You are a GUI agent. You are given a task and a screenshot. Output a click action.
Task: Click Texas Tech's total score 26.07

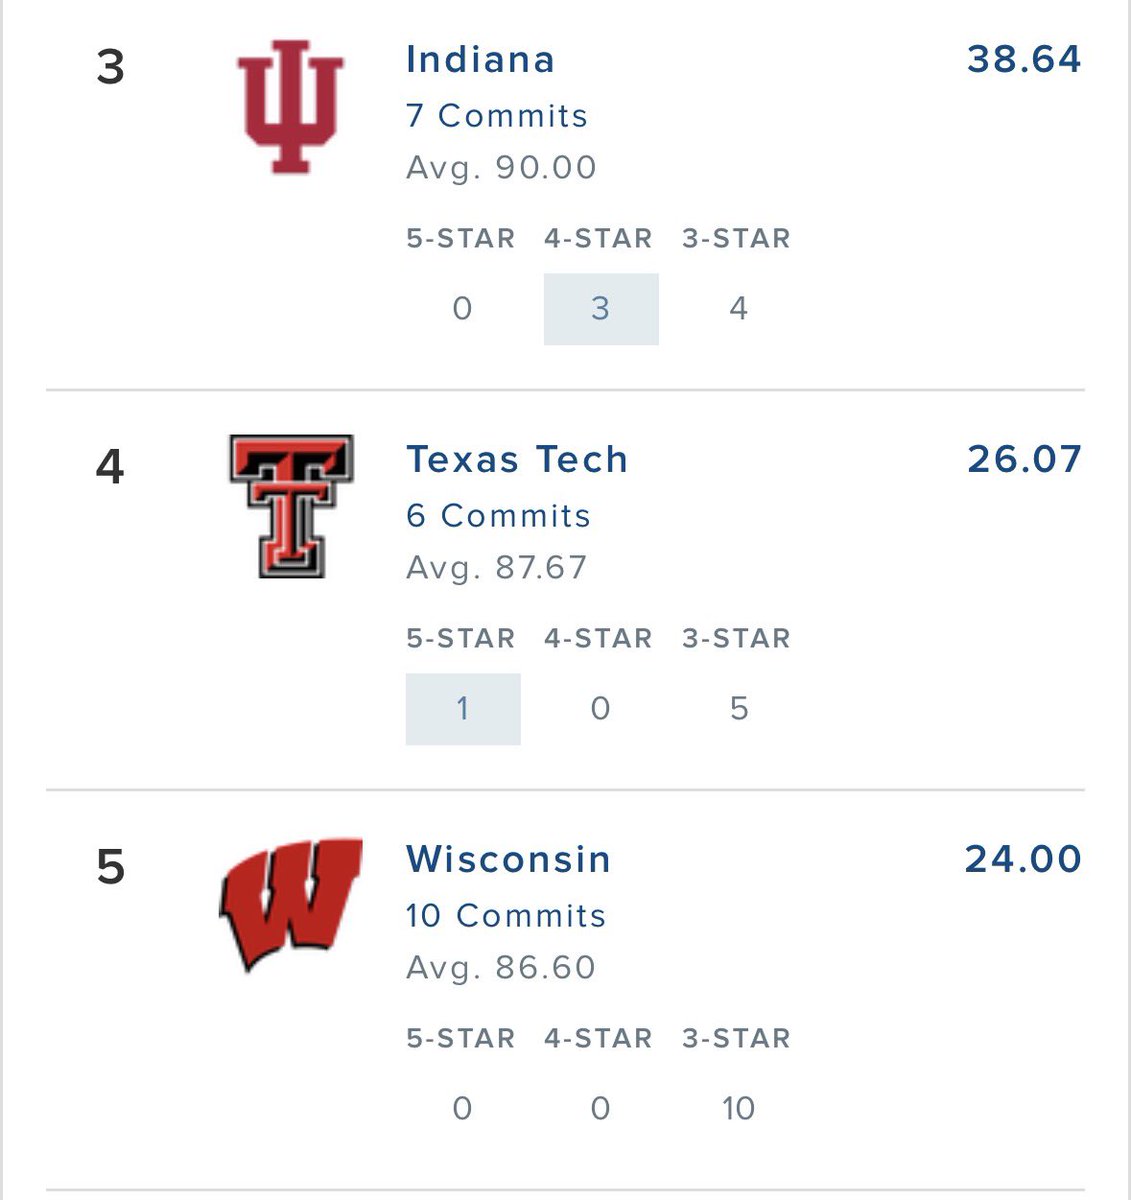point(1024,458)
